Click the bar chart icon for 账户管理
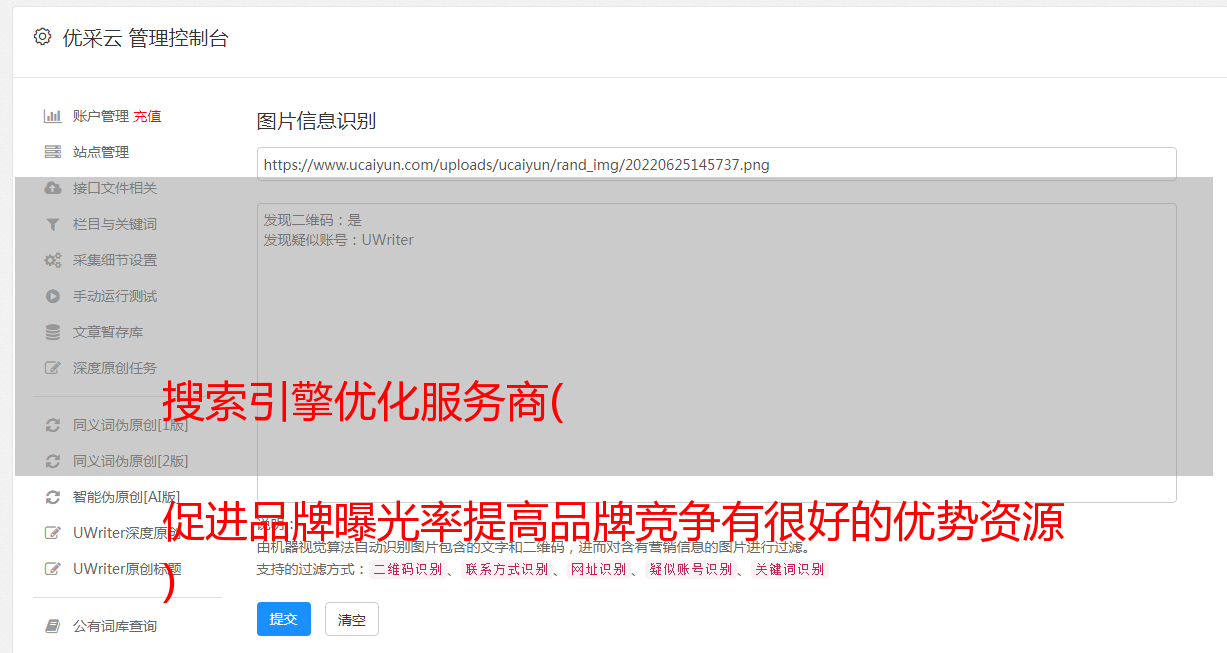Screen dimensions: 1227x653 (x=53, y=116)
